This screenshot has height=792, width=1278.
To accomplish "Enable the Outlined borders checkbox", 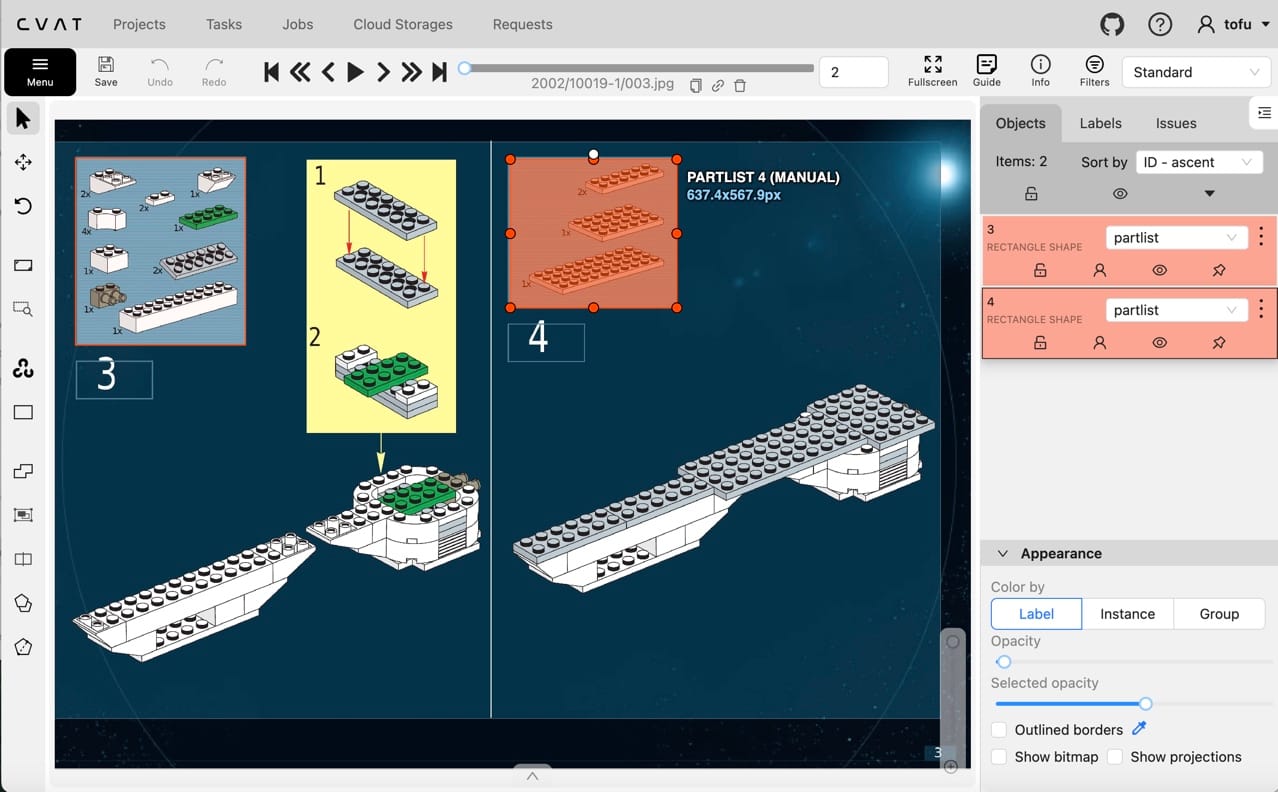I will [999, 730].
